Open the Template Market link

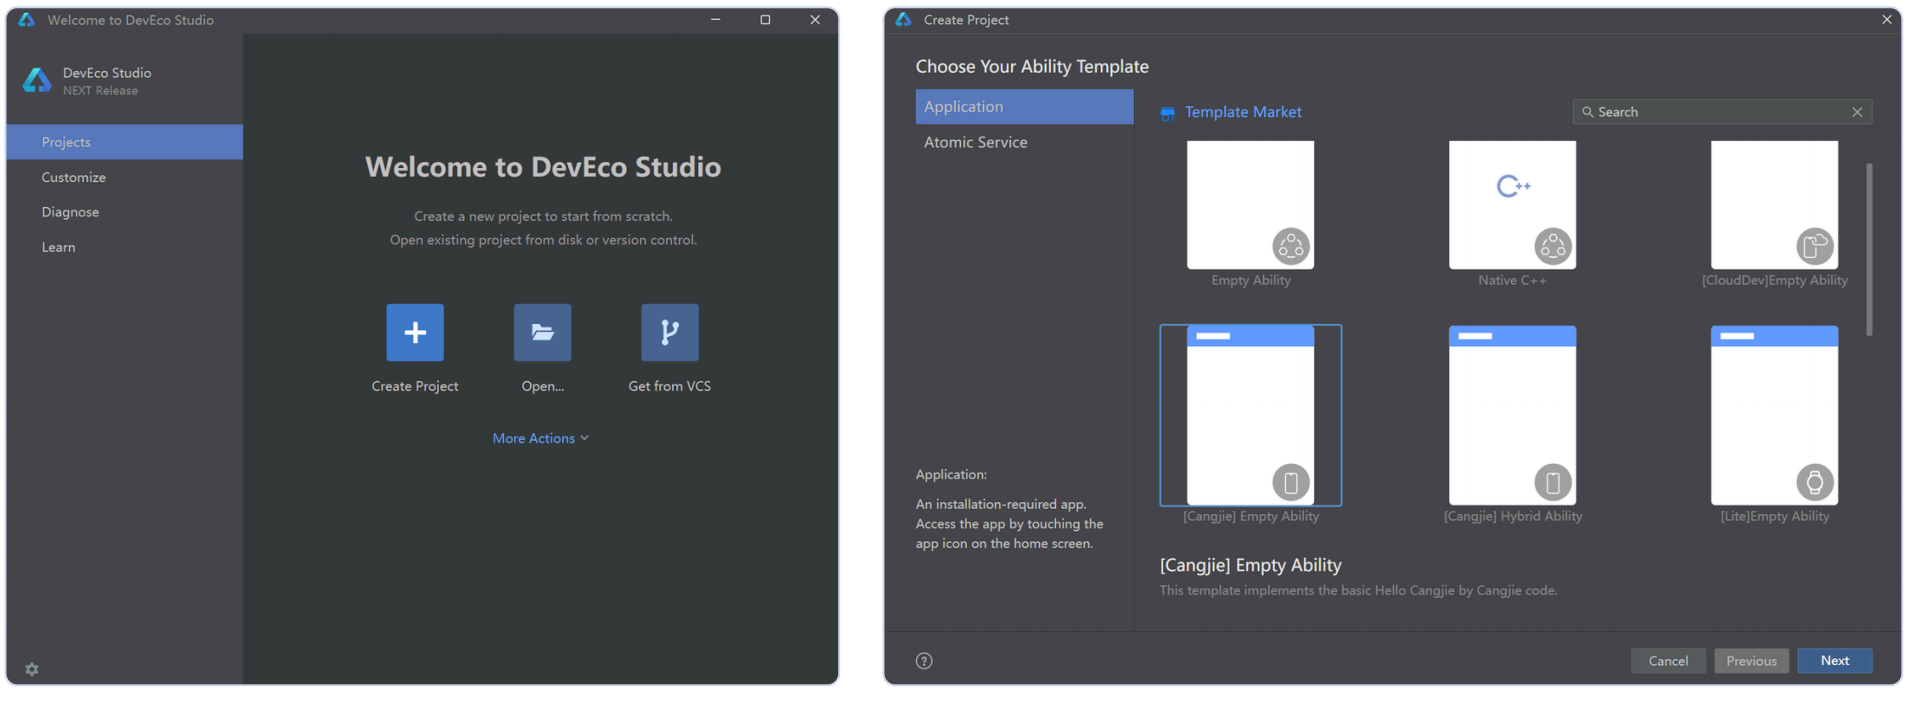click(x=1243, y=112)
